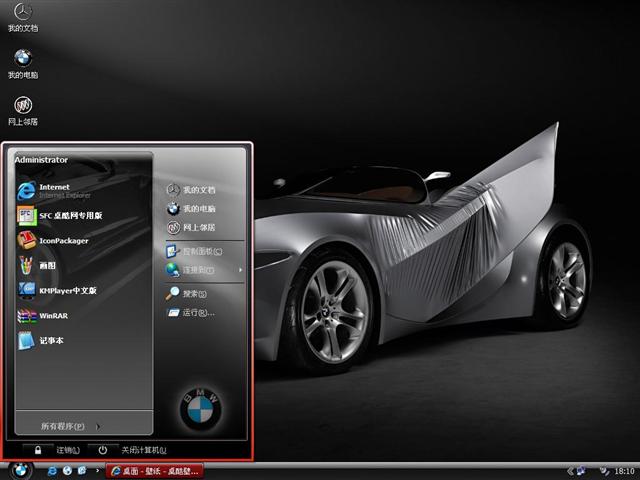Screen dimensions: 640x480
Task: Click the BMW logo Start button
Action: 21,469
